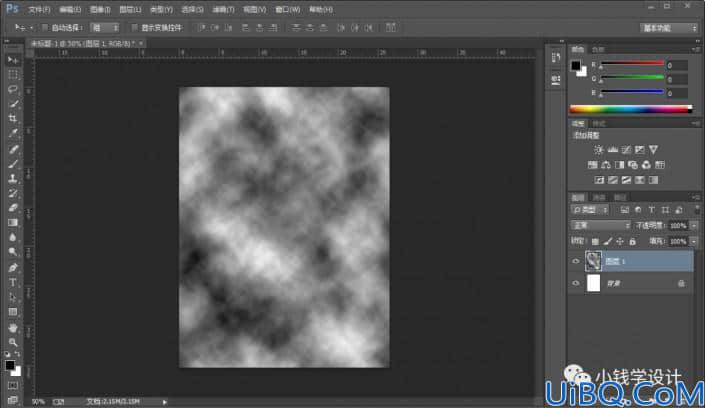The height and width of the screenshot is (408, 705).
Task: Select the Horizontal Type tool
Action: (x=13, y=283)
